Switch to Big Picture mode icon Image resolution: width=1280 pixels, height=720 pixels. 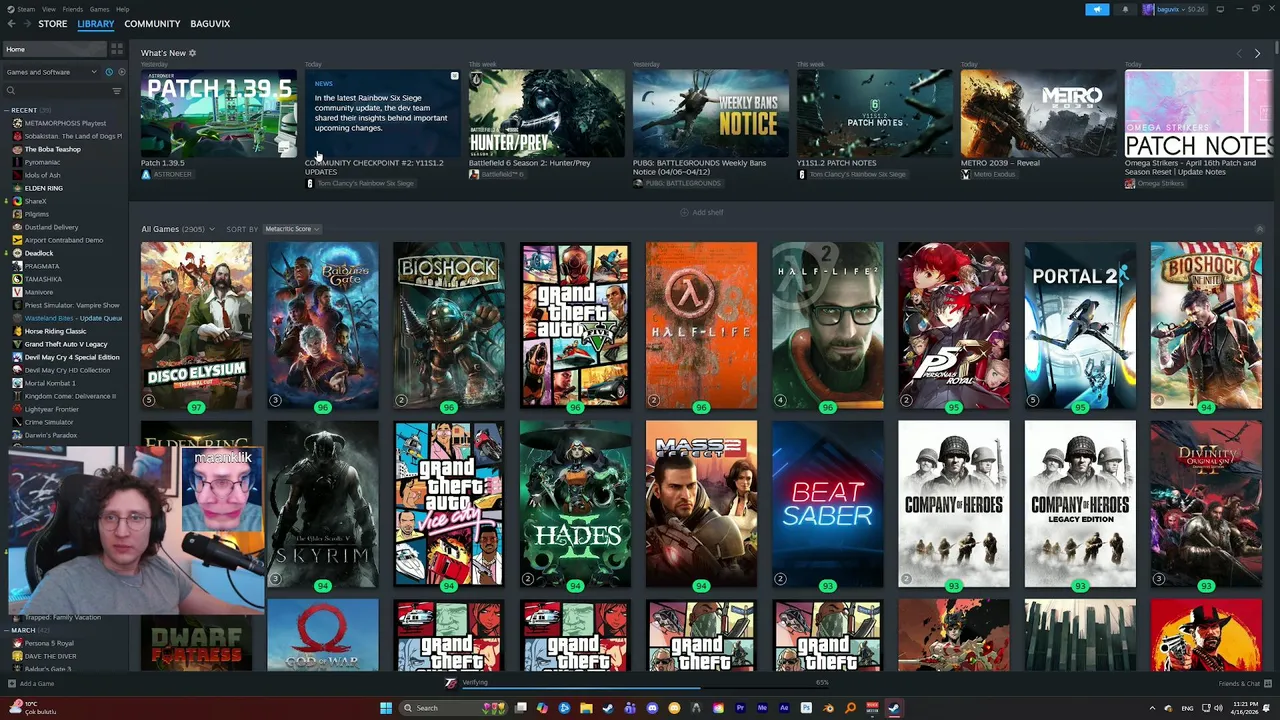[1220, 9]
